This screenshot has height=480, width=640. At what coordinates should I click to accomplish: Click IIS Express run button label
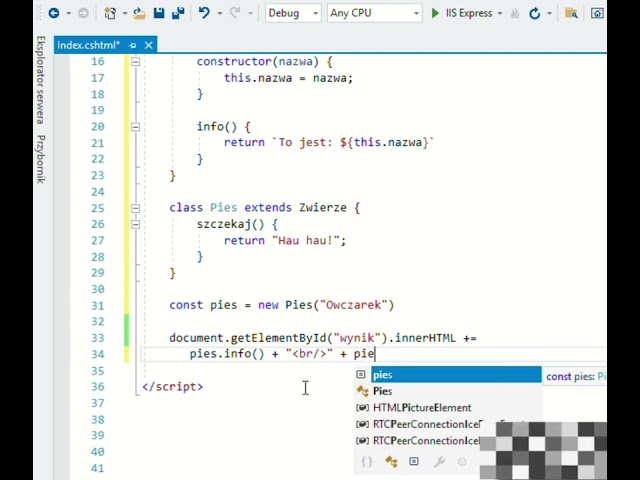(469, 13)
